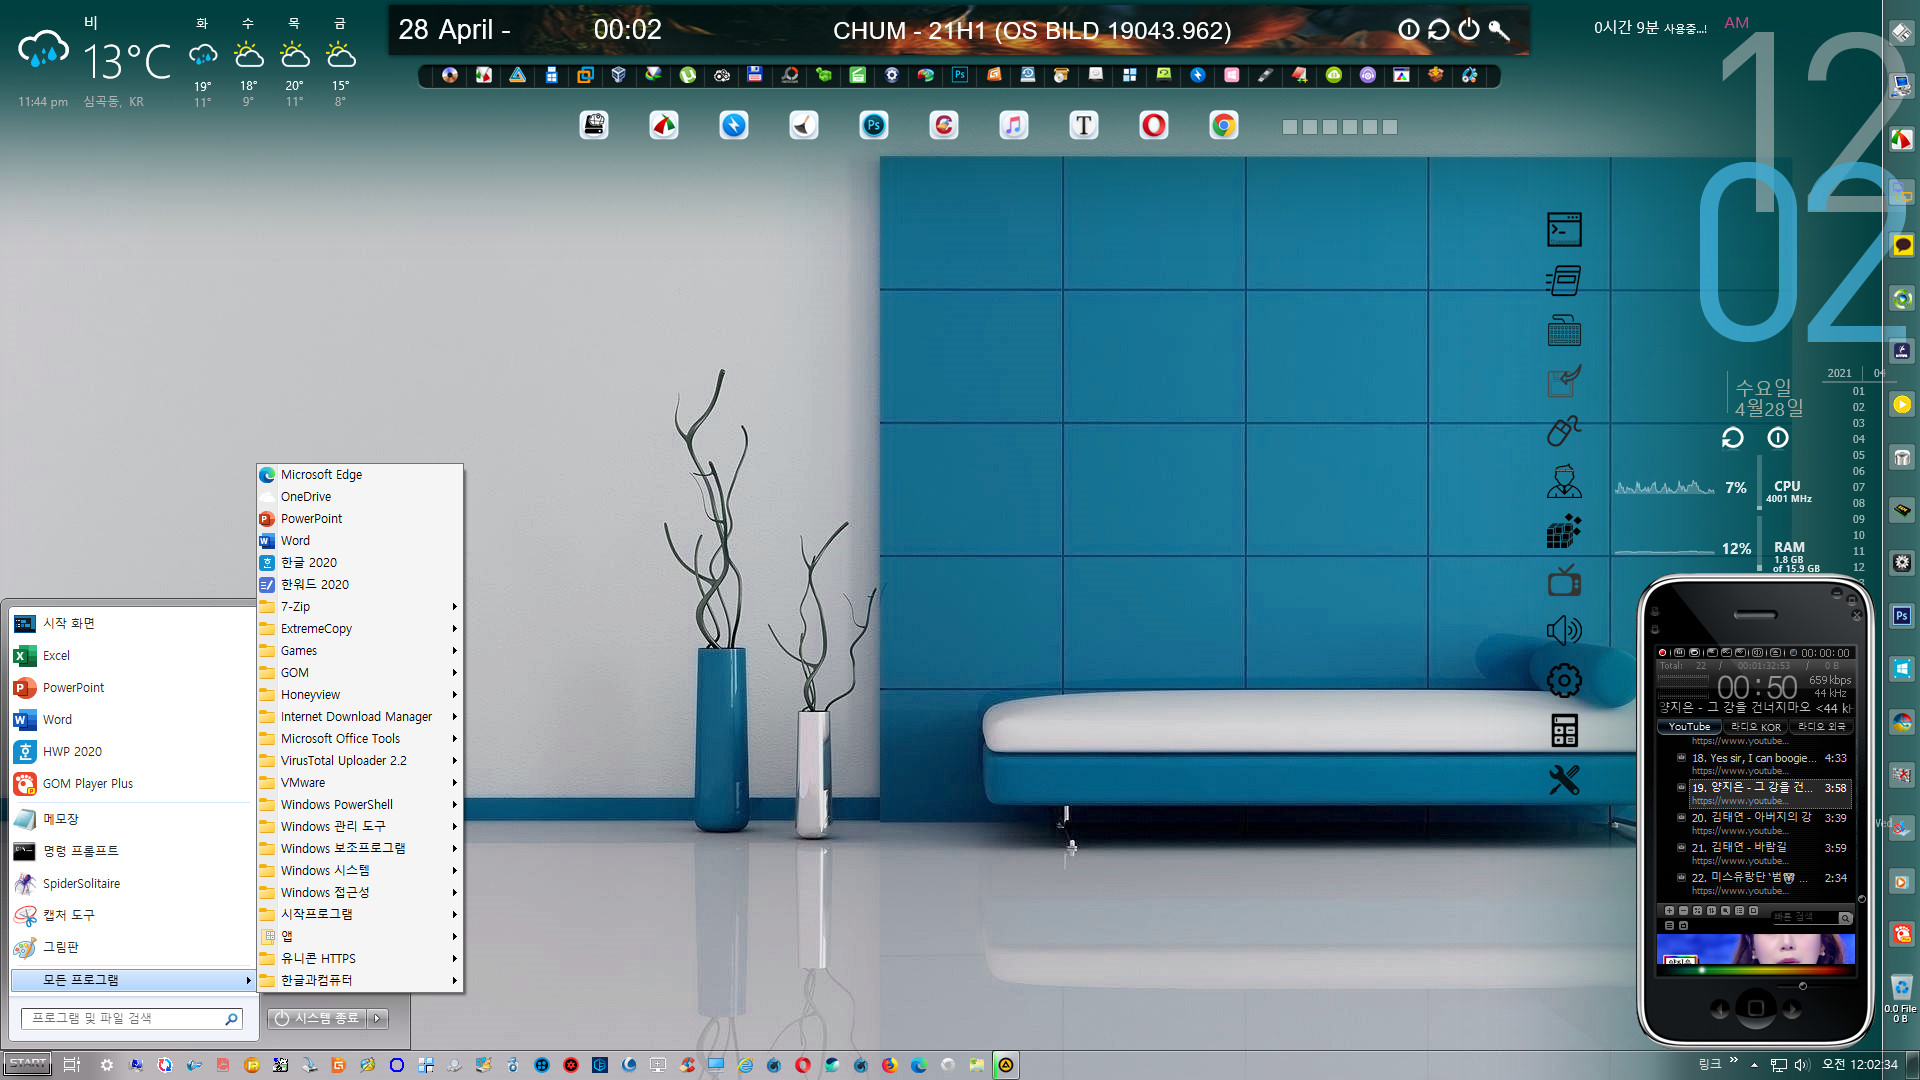Click the next track button on the phone player
Viewport: 1920px width, 1080px height.
coord(1791,1009)
